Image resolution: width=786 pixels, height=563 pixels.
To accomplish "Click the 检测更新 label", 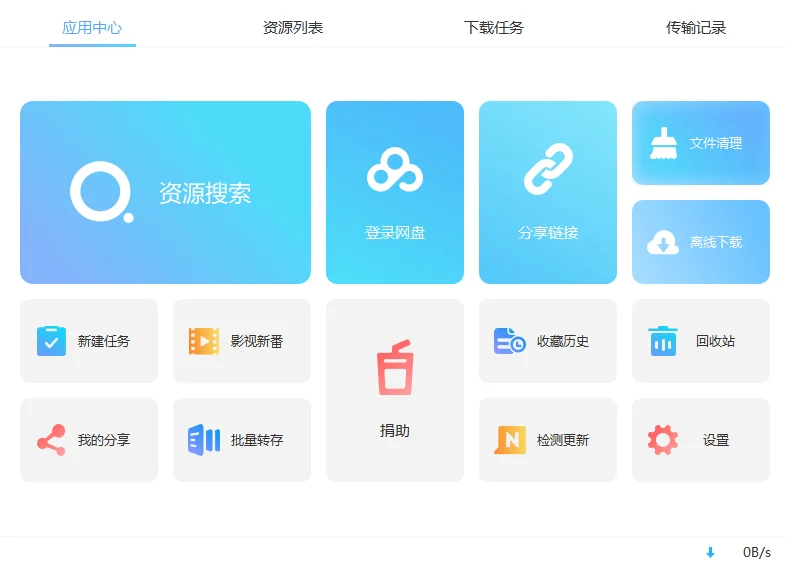I will (563, 440).
